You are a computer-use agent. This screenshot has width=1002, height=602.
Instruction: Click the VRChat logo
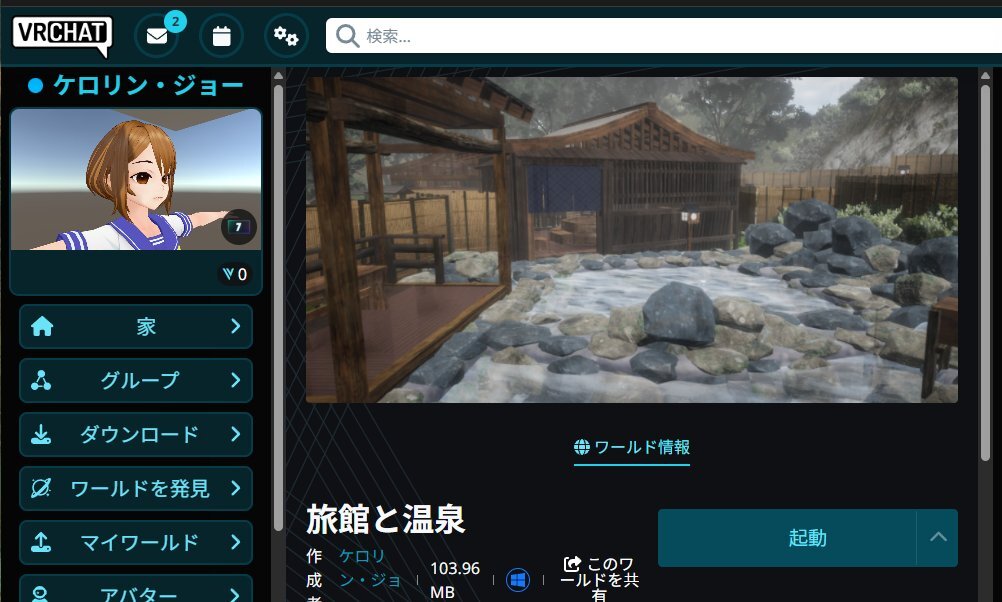click(62, 35)
